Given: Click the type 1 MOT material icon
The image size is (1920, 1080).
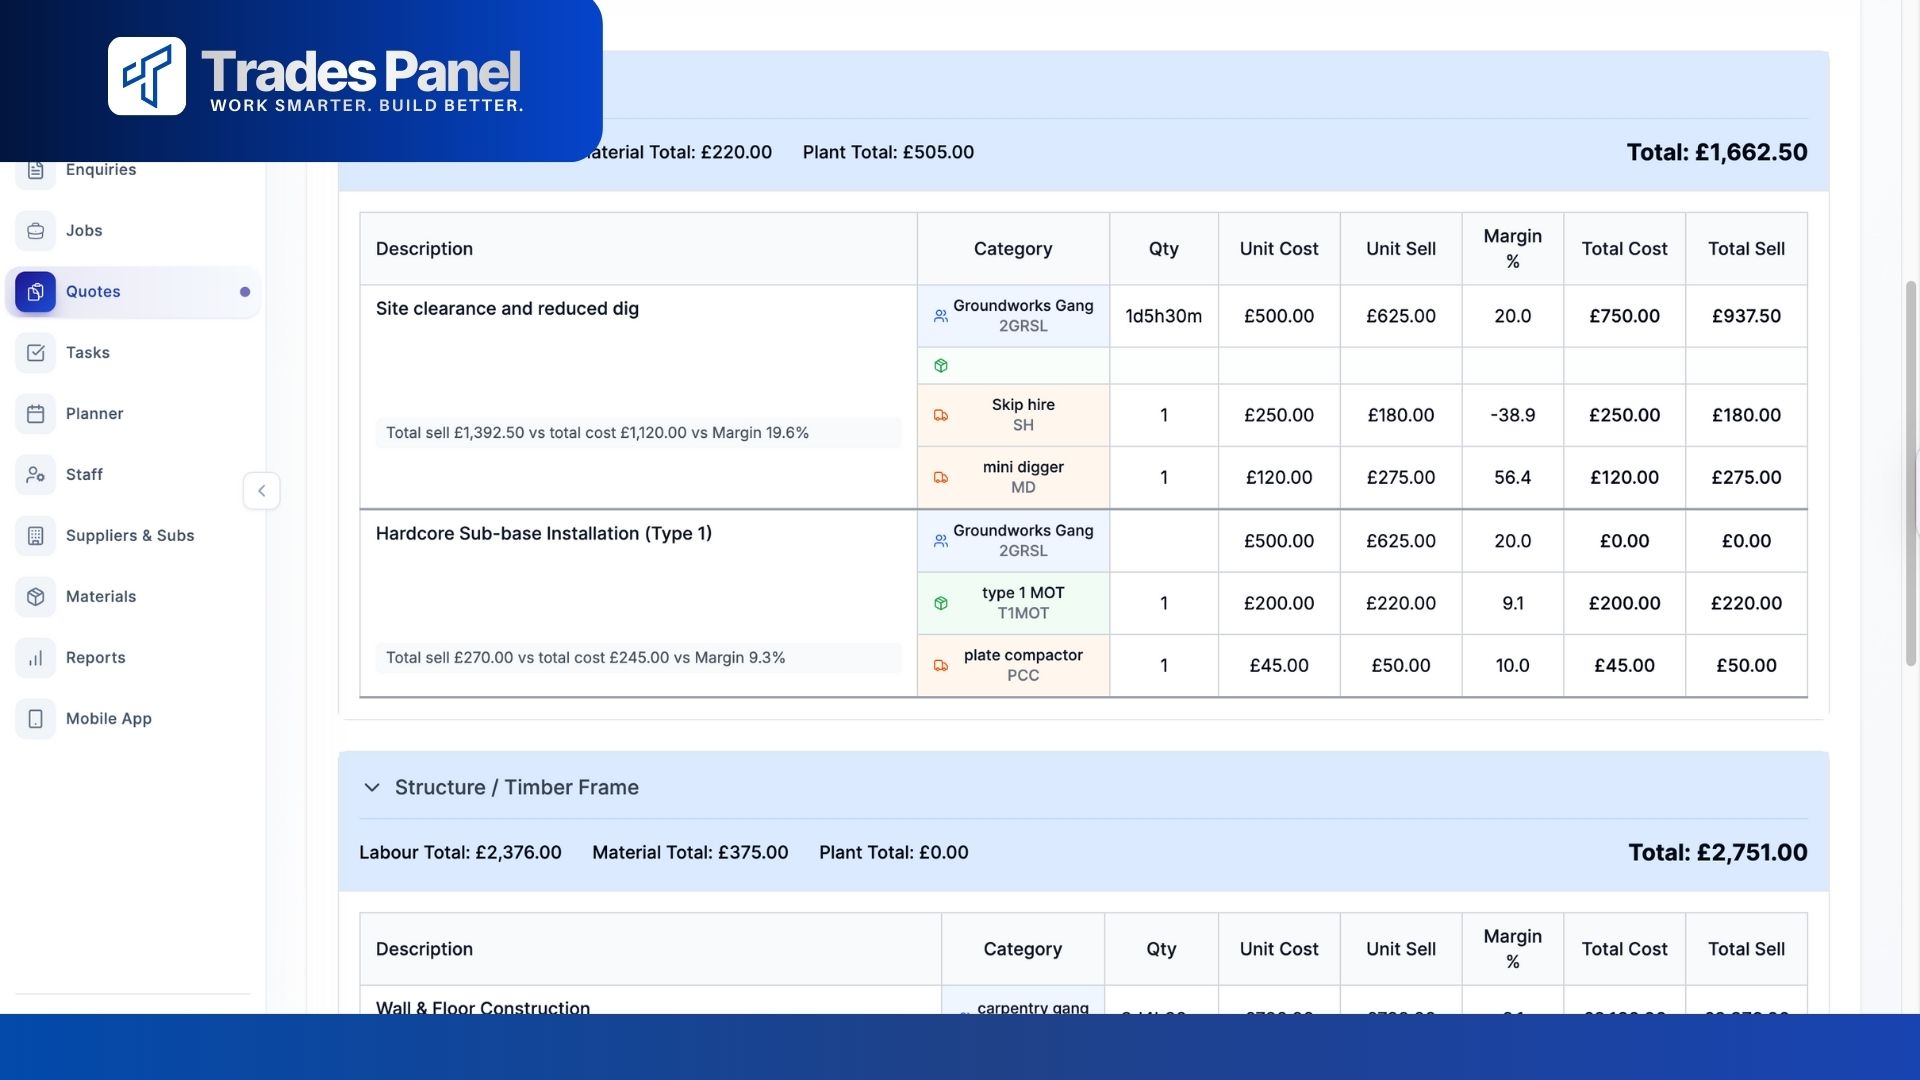Looking at the screenshot, I should [x=941, y=603].
